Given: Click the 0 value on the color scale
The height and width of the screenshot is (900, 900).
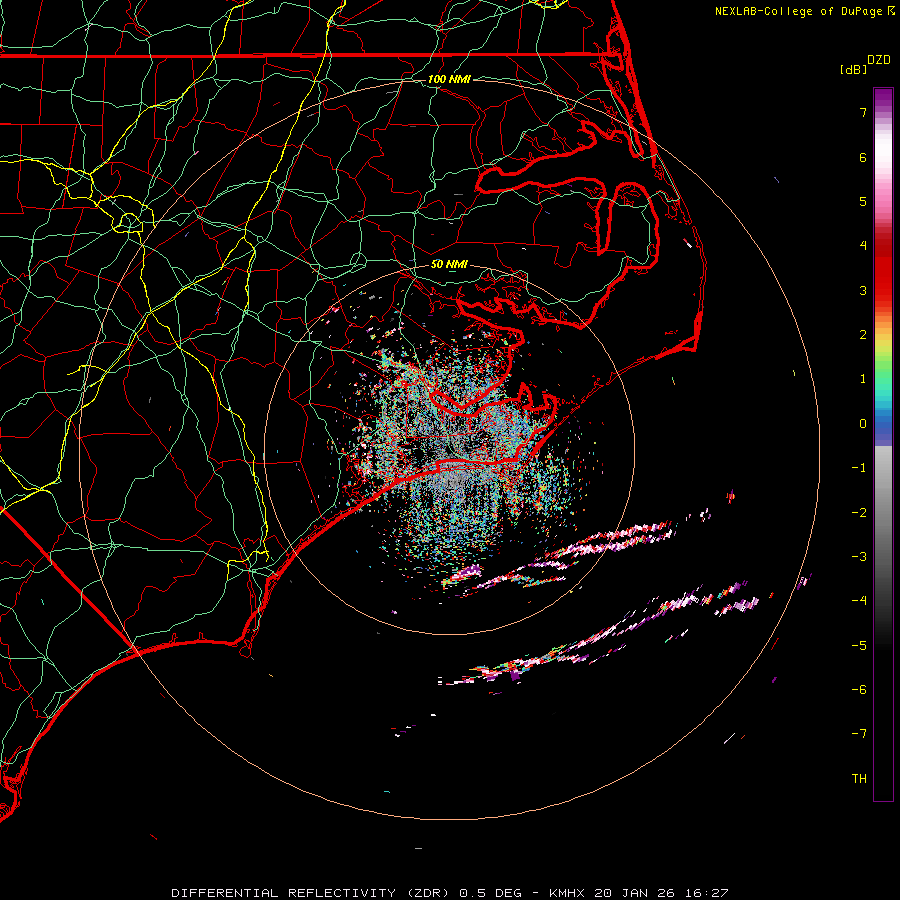Looking at the screenshot, I should [x=863, y=424].
